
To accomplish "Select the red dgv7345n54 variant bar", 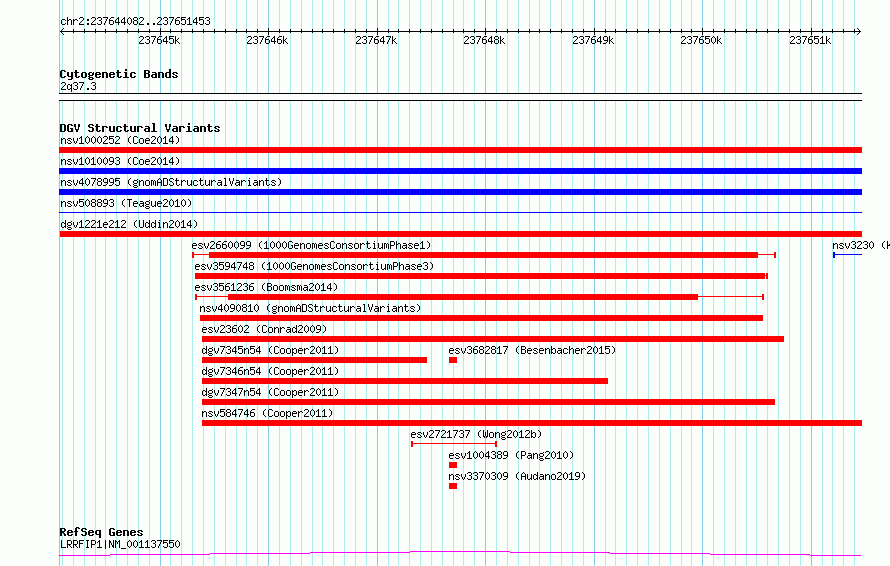I will pyautogui.click(x=314, y=360).
